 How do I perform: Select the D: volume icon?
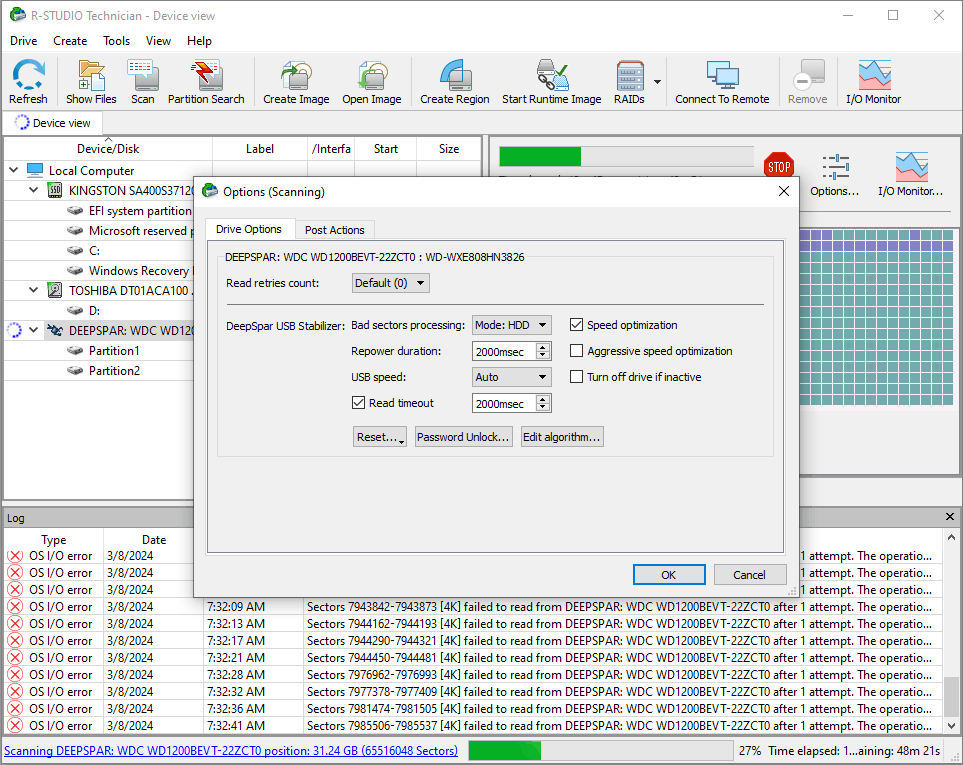[x=75, y=310]
